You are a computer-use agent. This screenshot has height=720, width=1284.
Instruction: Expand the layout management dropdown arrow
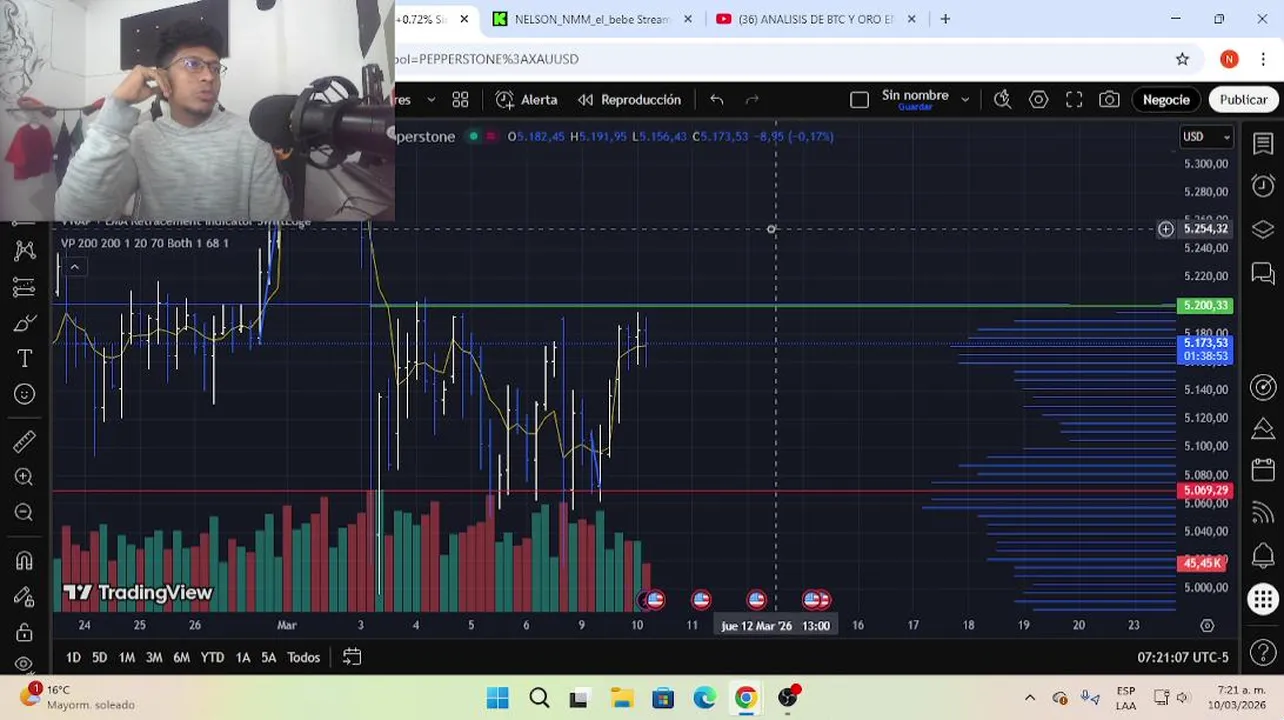click(x=965, y=100)
